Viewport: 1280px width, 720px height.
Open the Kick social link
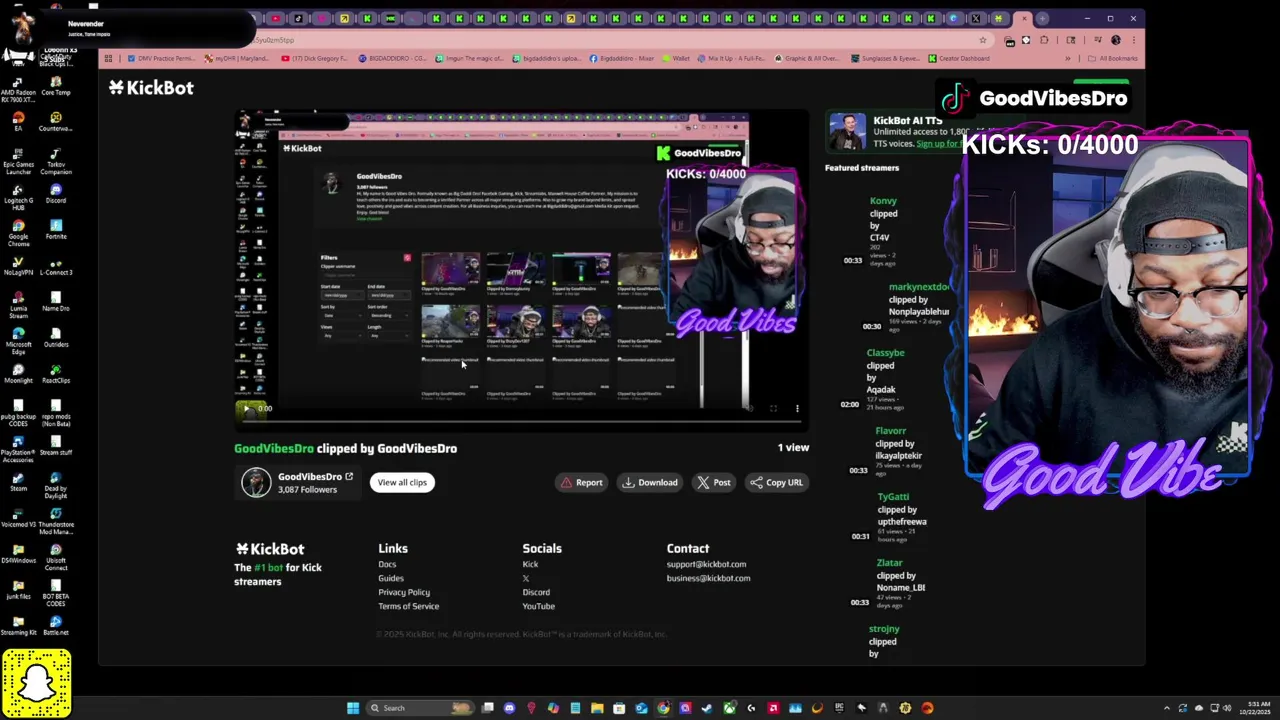point(530,564)
